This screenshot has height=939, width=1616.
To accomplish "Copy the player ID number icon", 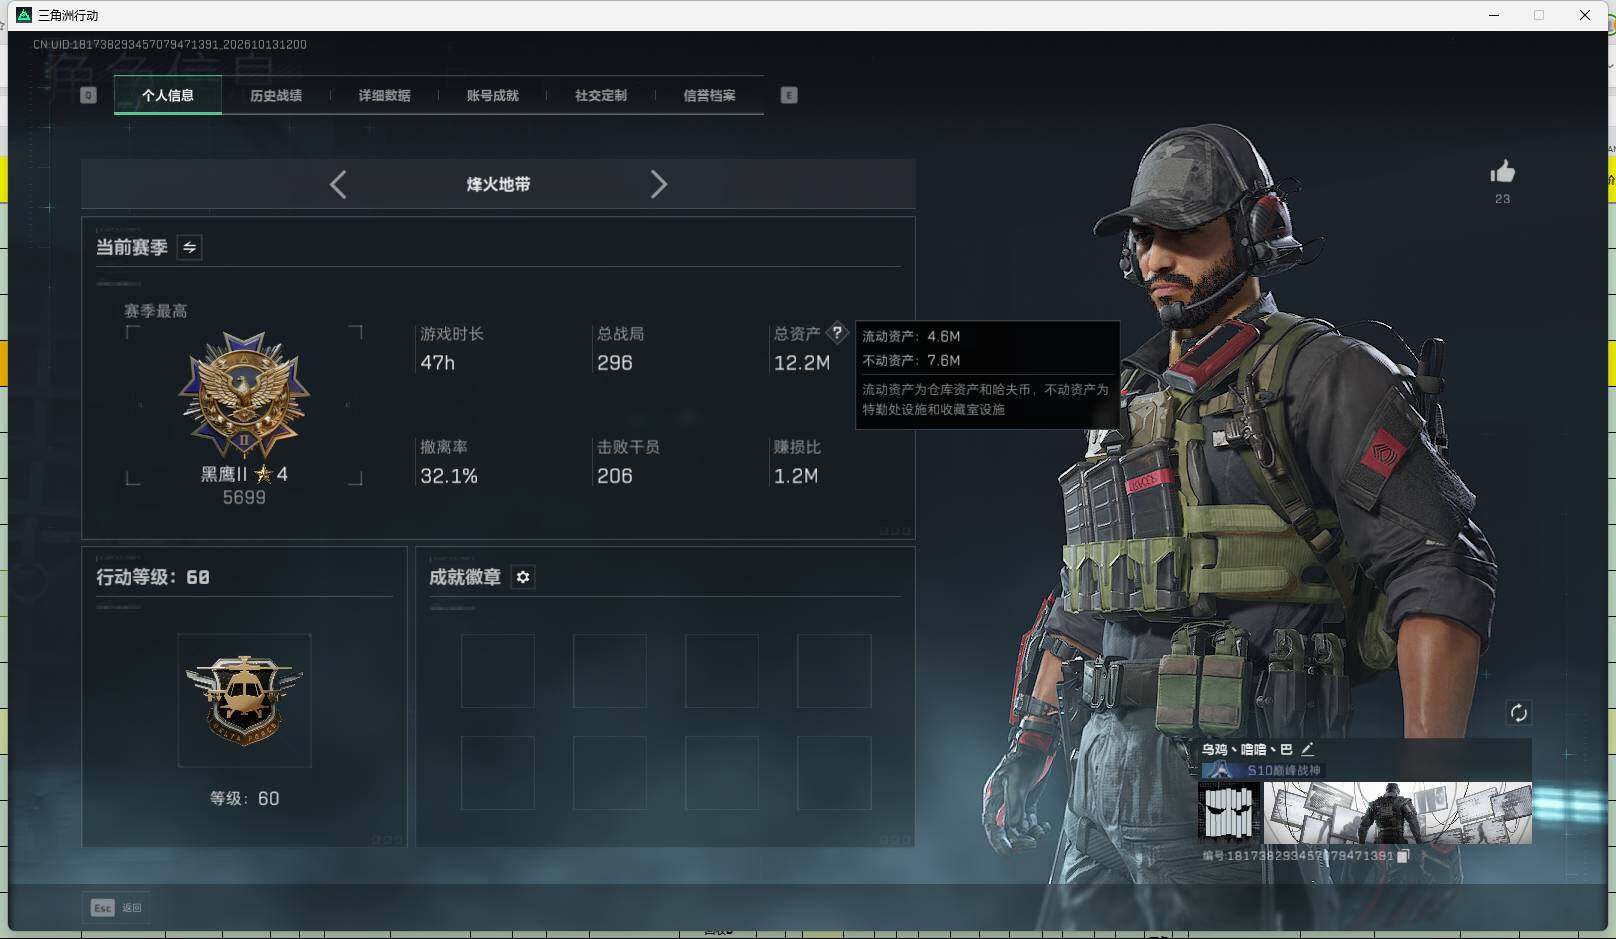I will [x=1403, y=856].
